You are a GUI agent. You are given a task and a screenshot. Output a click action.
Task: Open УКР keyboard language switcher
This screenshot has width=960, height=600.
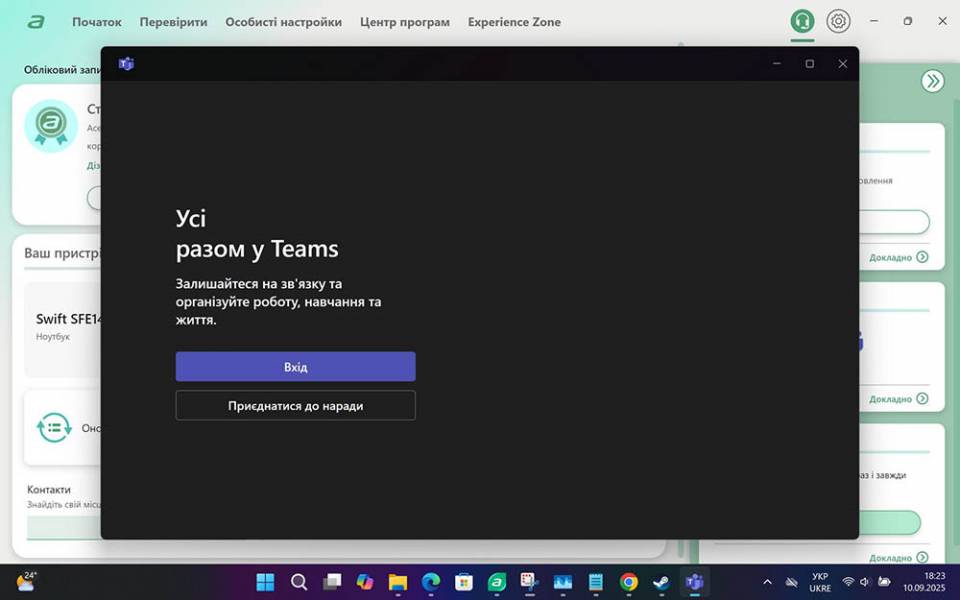820,582
